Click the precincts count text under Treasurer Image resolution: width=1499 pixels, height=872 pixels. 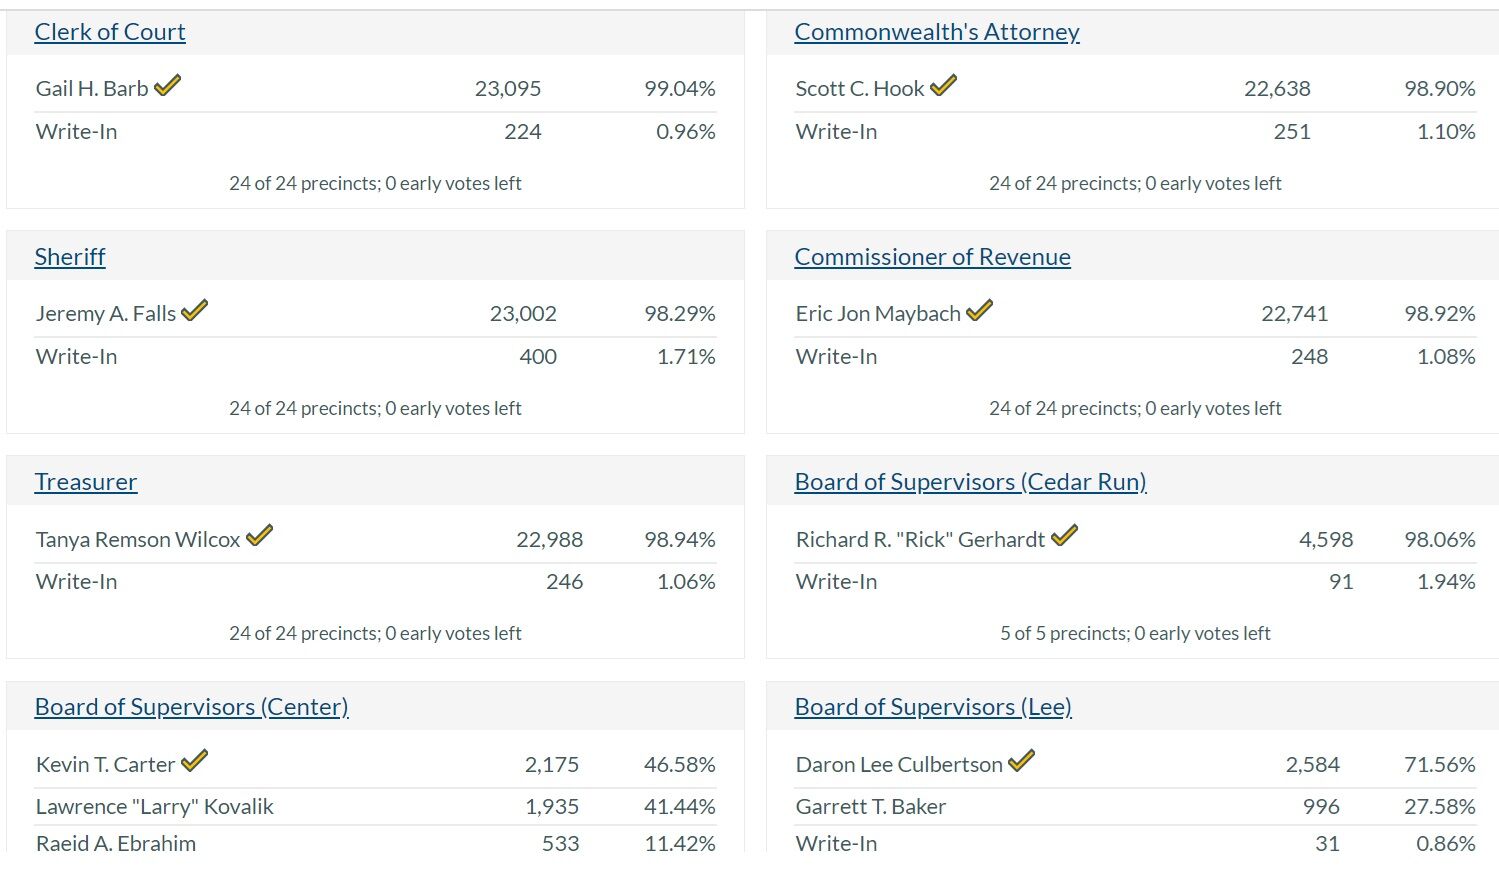375,633
